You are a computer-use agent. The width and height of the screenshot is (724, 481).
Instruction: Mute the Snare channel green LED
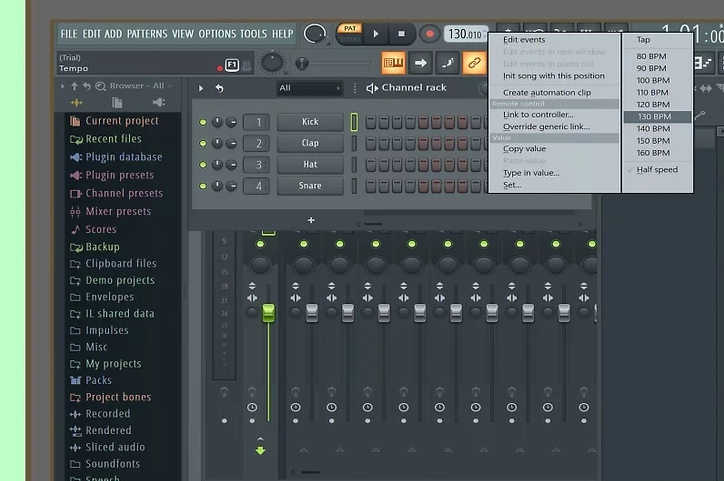coord(203,186)
